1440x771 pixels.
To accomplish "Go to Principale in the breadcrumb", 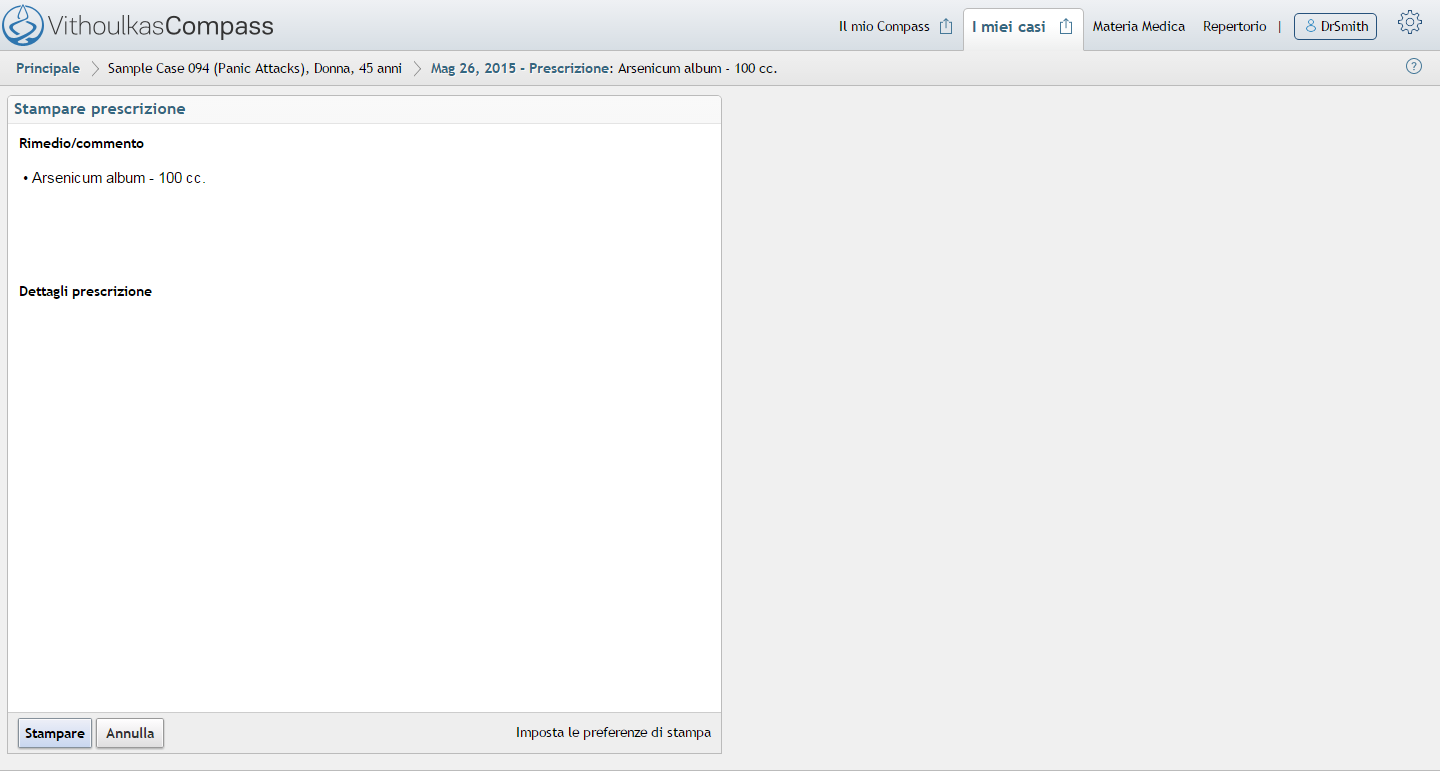I will pyautogui.click(x=48, y=69).
